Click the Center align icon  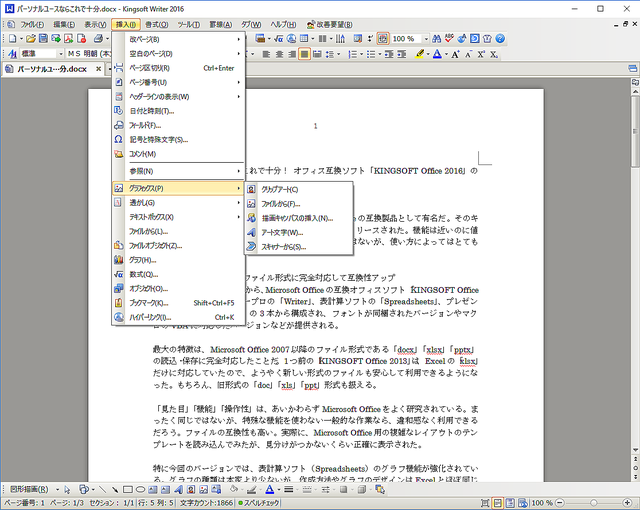coord(279,54)
